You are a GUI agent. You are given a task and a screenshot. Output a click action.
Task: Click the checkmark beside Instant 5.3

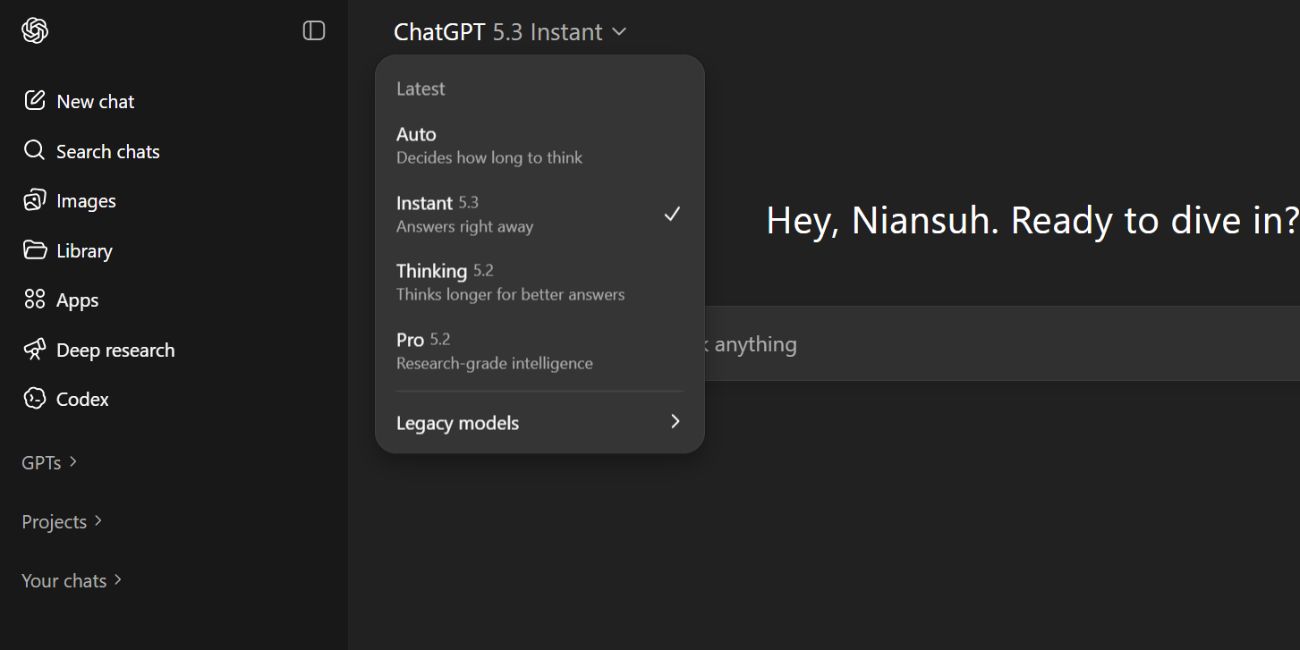[672, 213]
